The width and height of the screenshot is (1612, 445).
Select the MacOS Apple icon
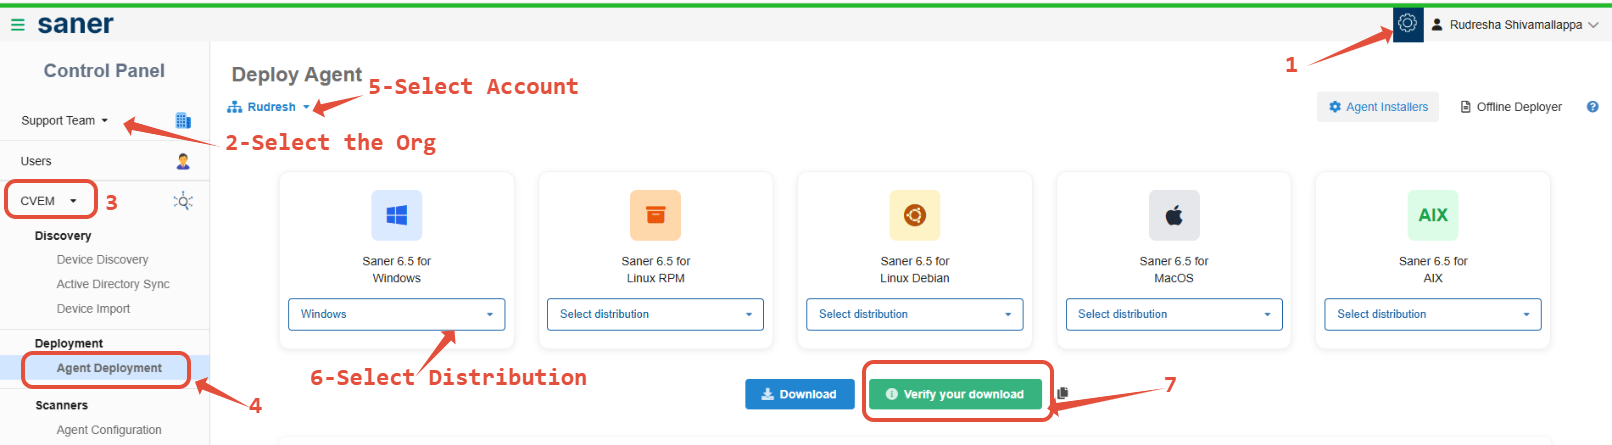tap(1174, 215)
